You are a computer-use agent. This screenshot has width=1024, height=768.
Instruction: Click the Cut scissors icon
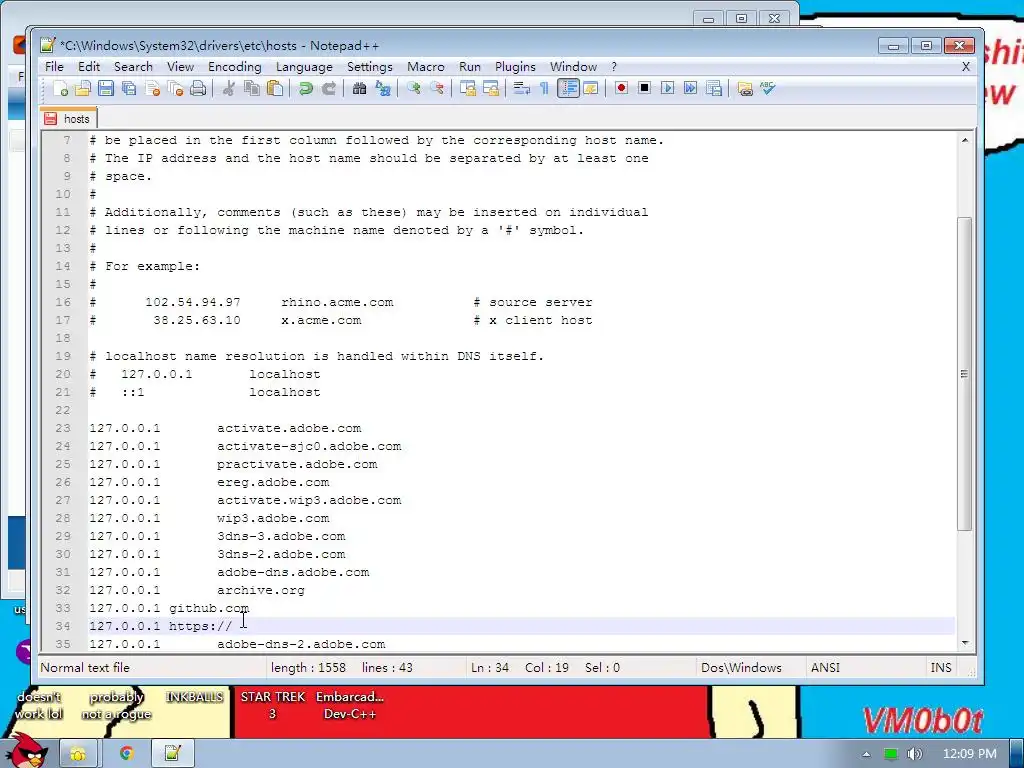coord(229,89)
